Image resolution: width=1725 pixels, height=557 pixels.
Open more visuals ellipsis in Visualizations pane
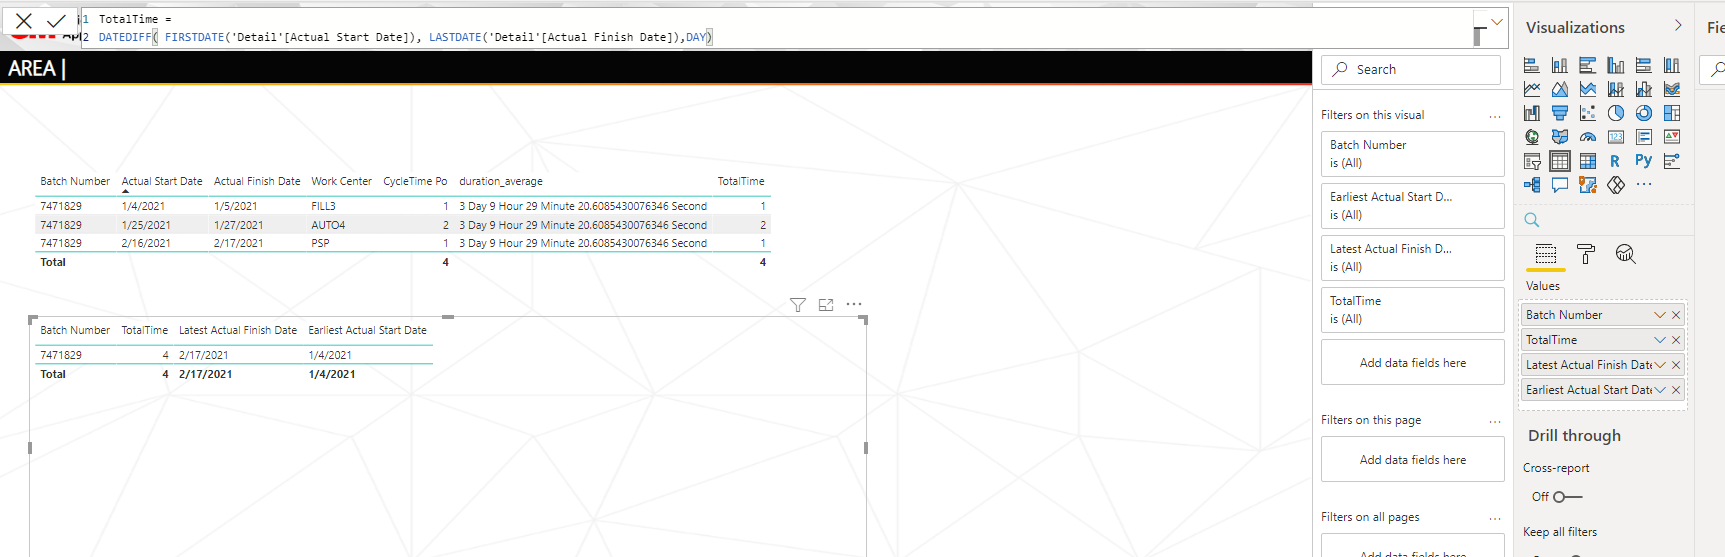pos(1643,185)
